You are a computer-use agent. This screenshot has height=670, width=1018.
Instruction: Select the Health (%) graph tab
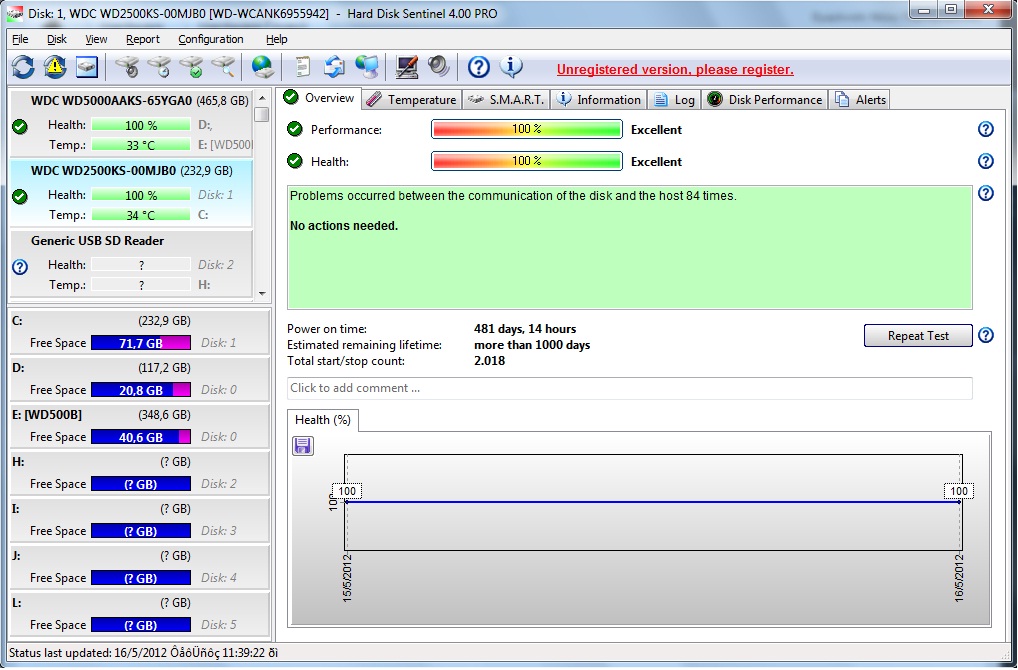pyautogui.click(x=323, y=420)
